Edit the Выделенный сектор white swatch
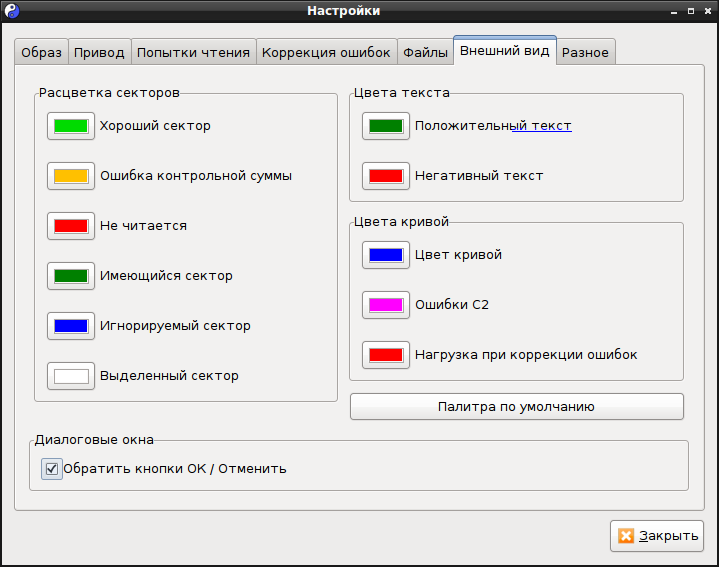Viewport: 719px width, 567px height. (71, 376)
